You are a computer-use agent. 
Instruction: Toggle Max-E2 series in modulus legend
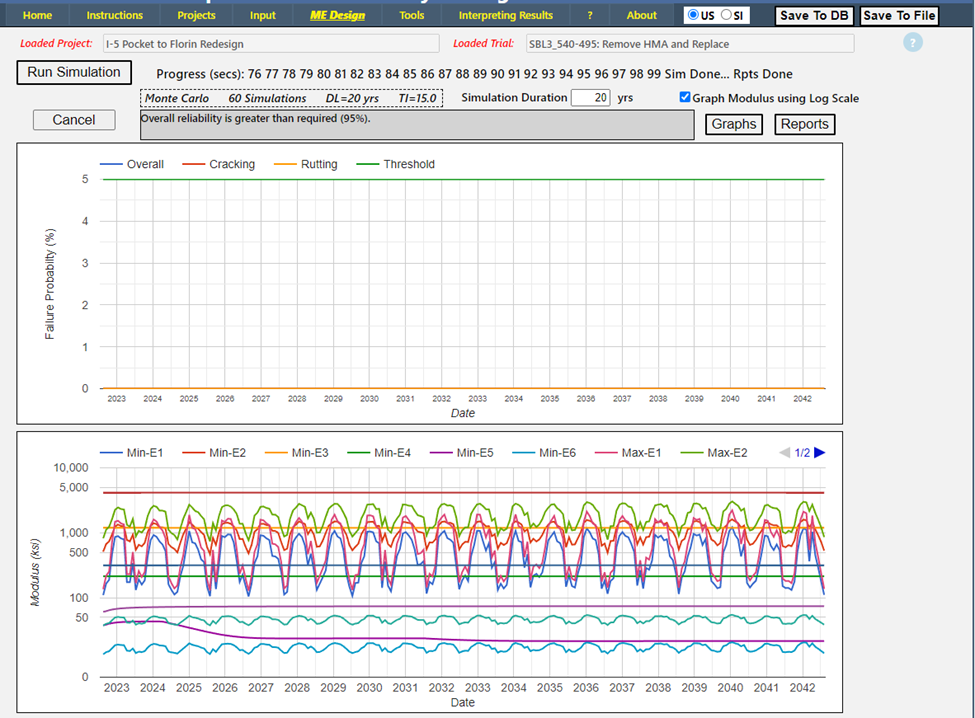[727, 453]
